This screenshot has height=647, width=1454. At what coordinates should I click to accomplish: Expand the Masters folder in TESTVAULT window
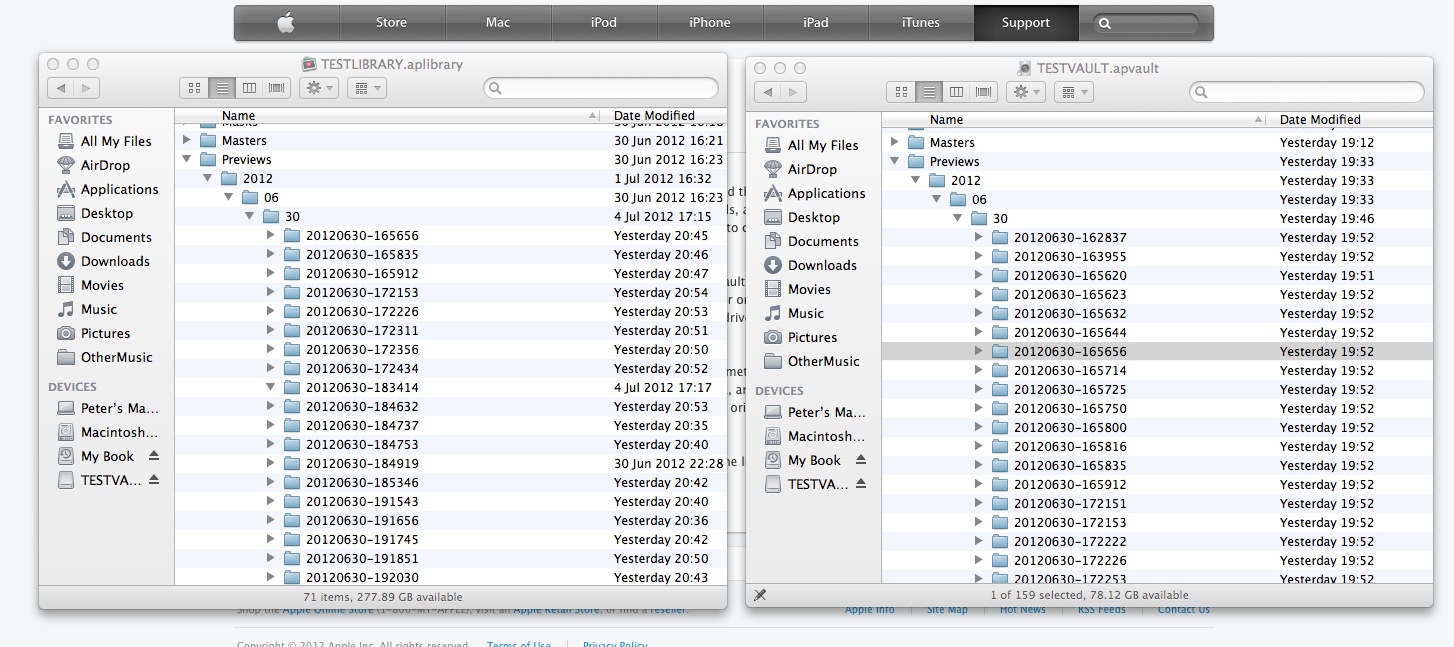(x=894, y=143)
